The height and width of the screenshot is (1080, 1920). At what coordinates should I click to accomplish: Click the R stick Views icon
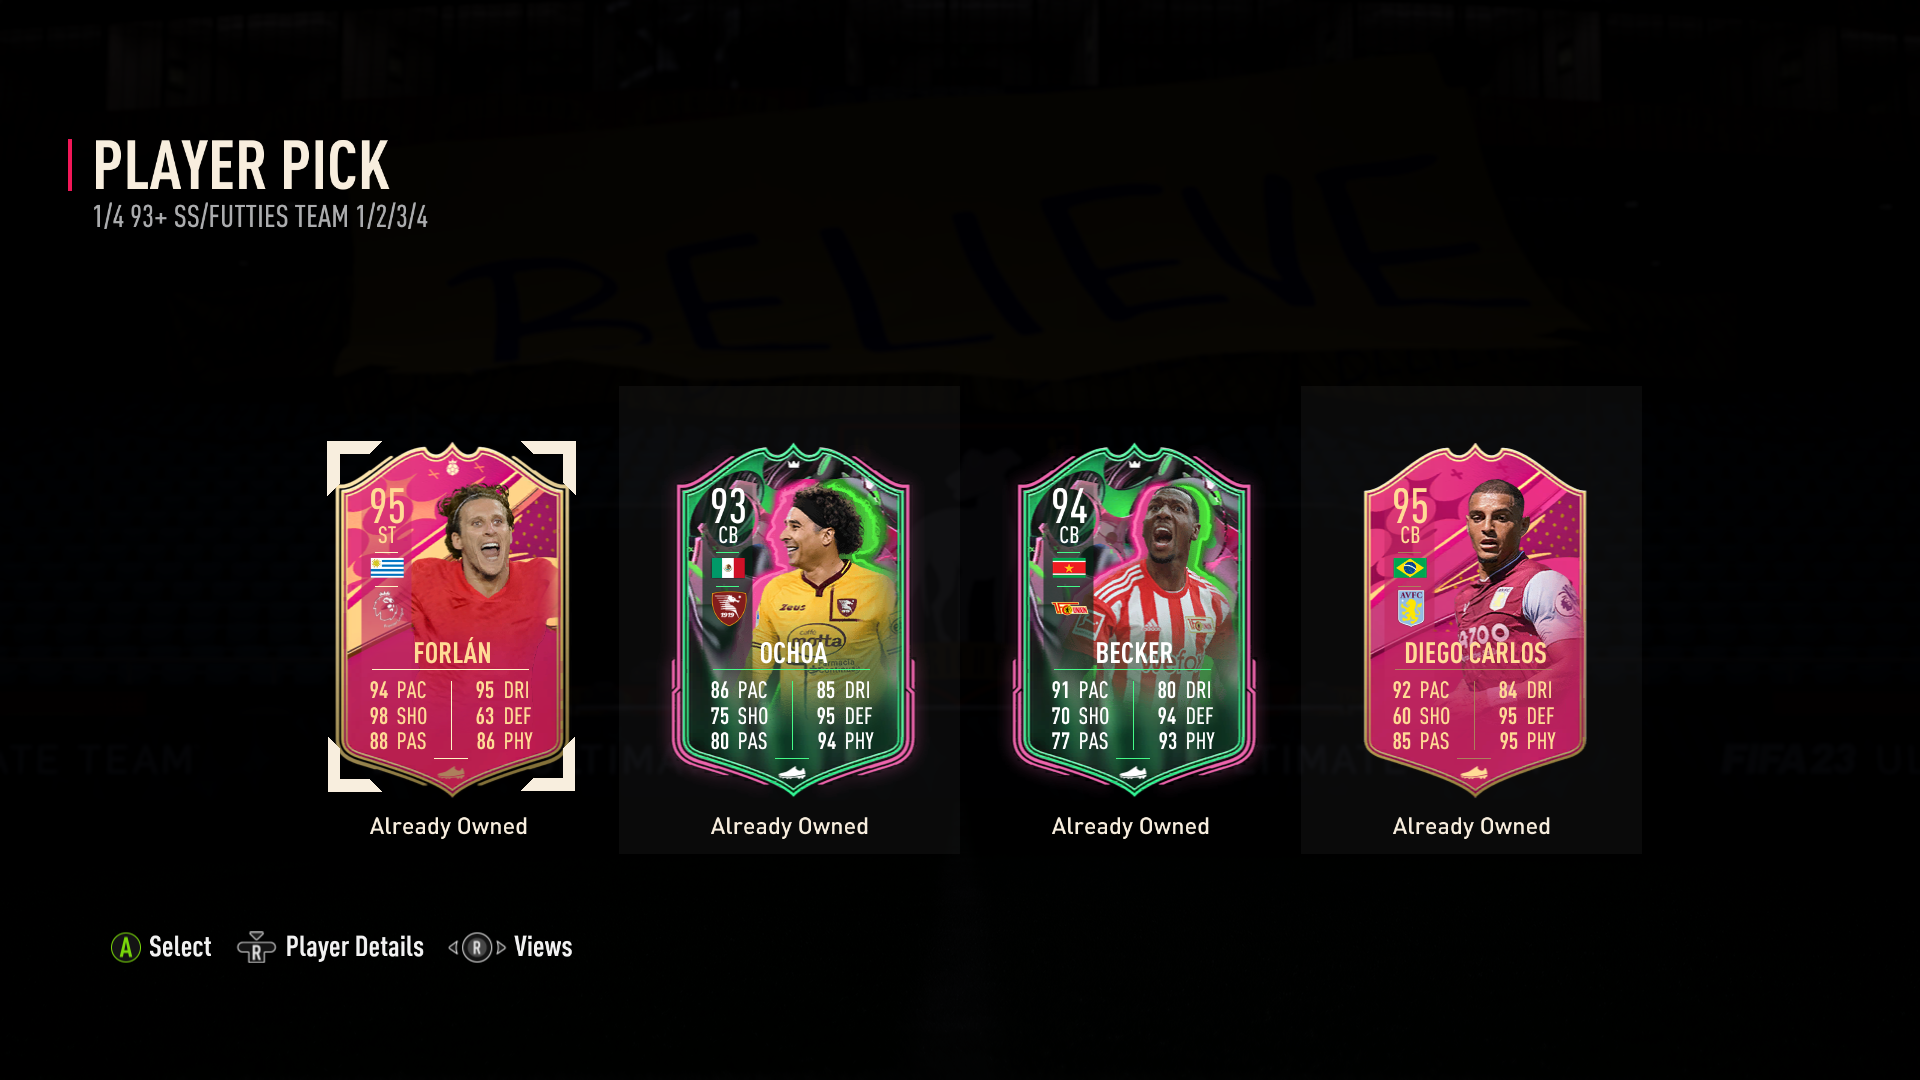click(x=477, y=947)
